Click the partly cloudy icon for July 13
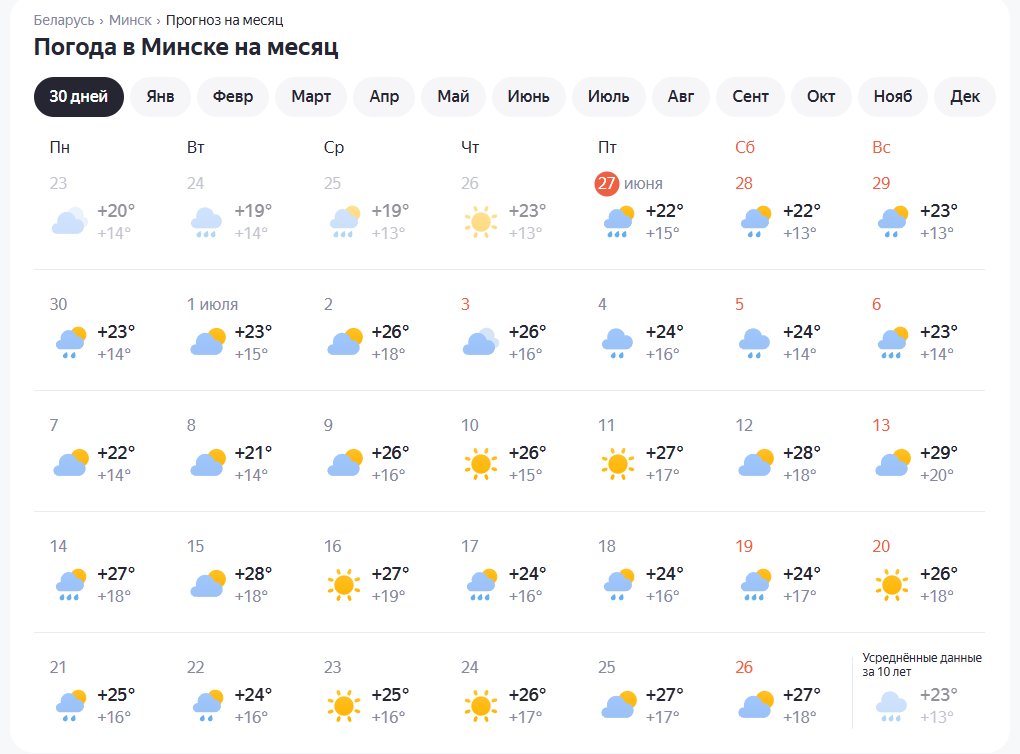The height and width of the screenshot is (754, 1020). coord(892,463)
